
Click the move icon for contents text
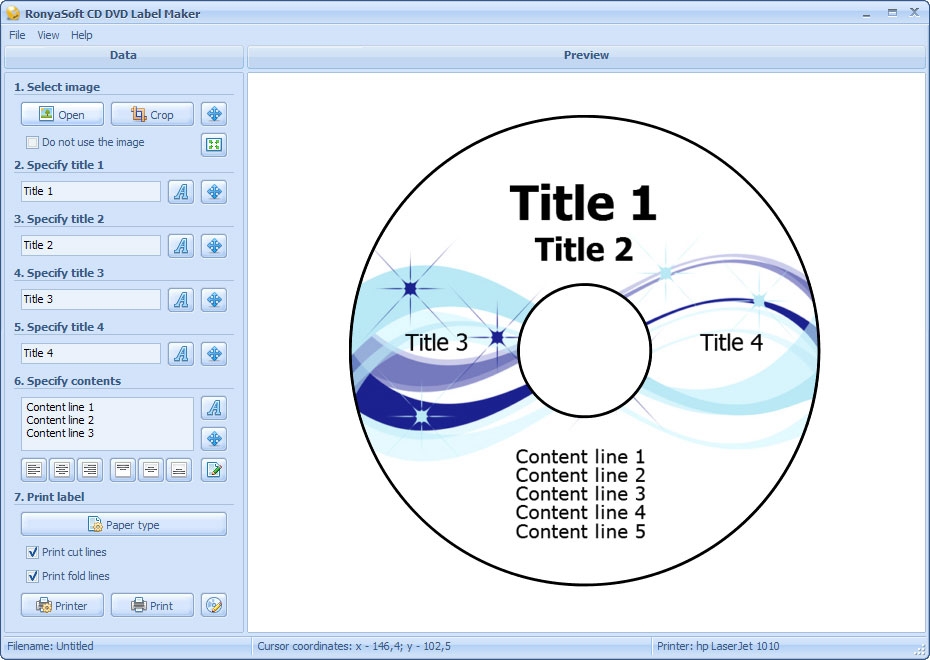point(214,439)
